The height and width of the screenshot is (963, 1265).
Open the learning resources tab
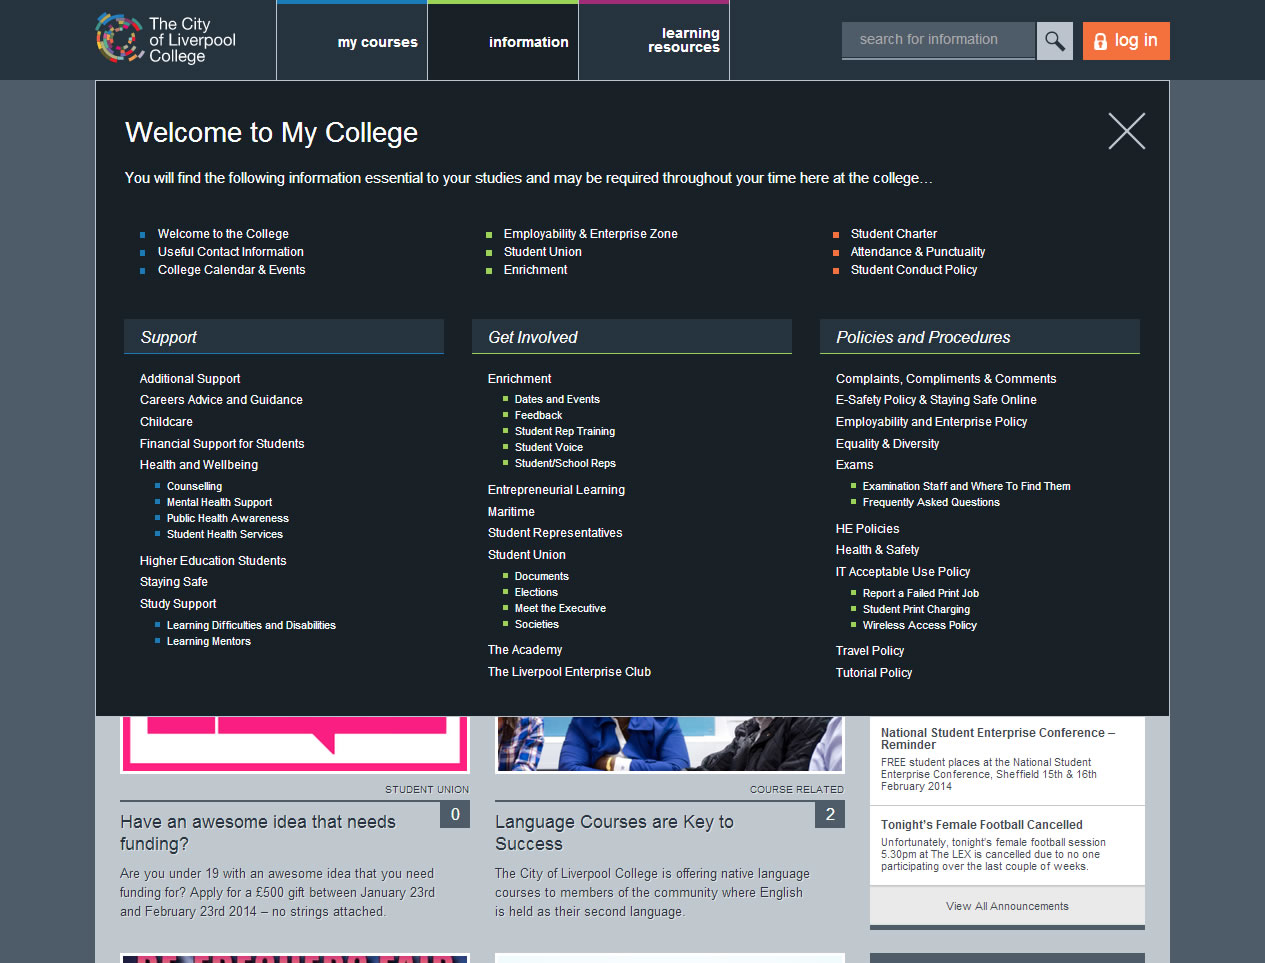click(x=654, y=41)
